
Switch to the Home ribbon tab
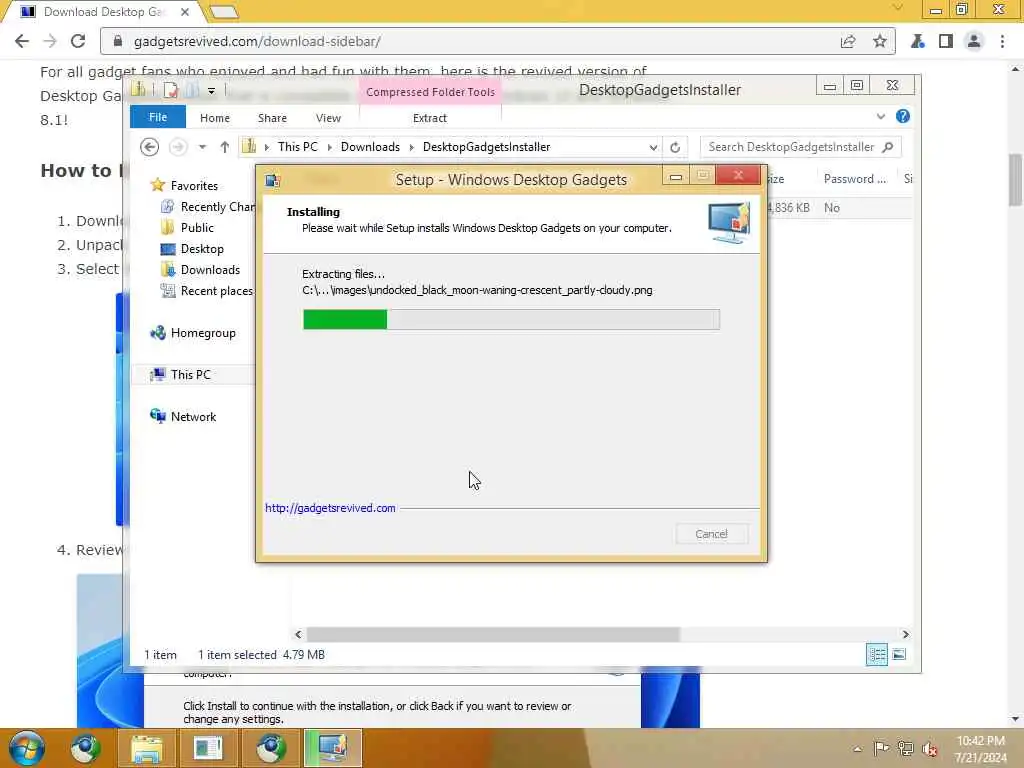click(x=215, y=118)
